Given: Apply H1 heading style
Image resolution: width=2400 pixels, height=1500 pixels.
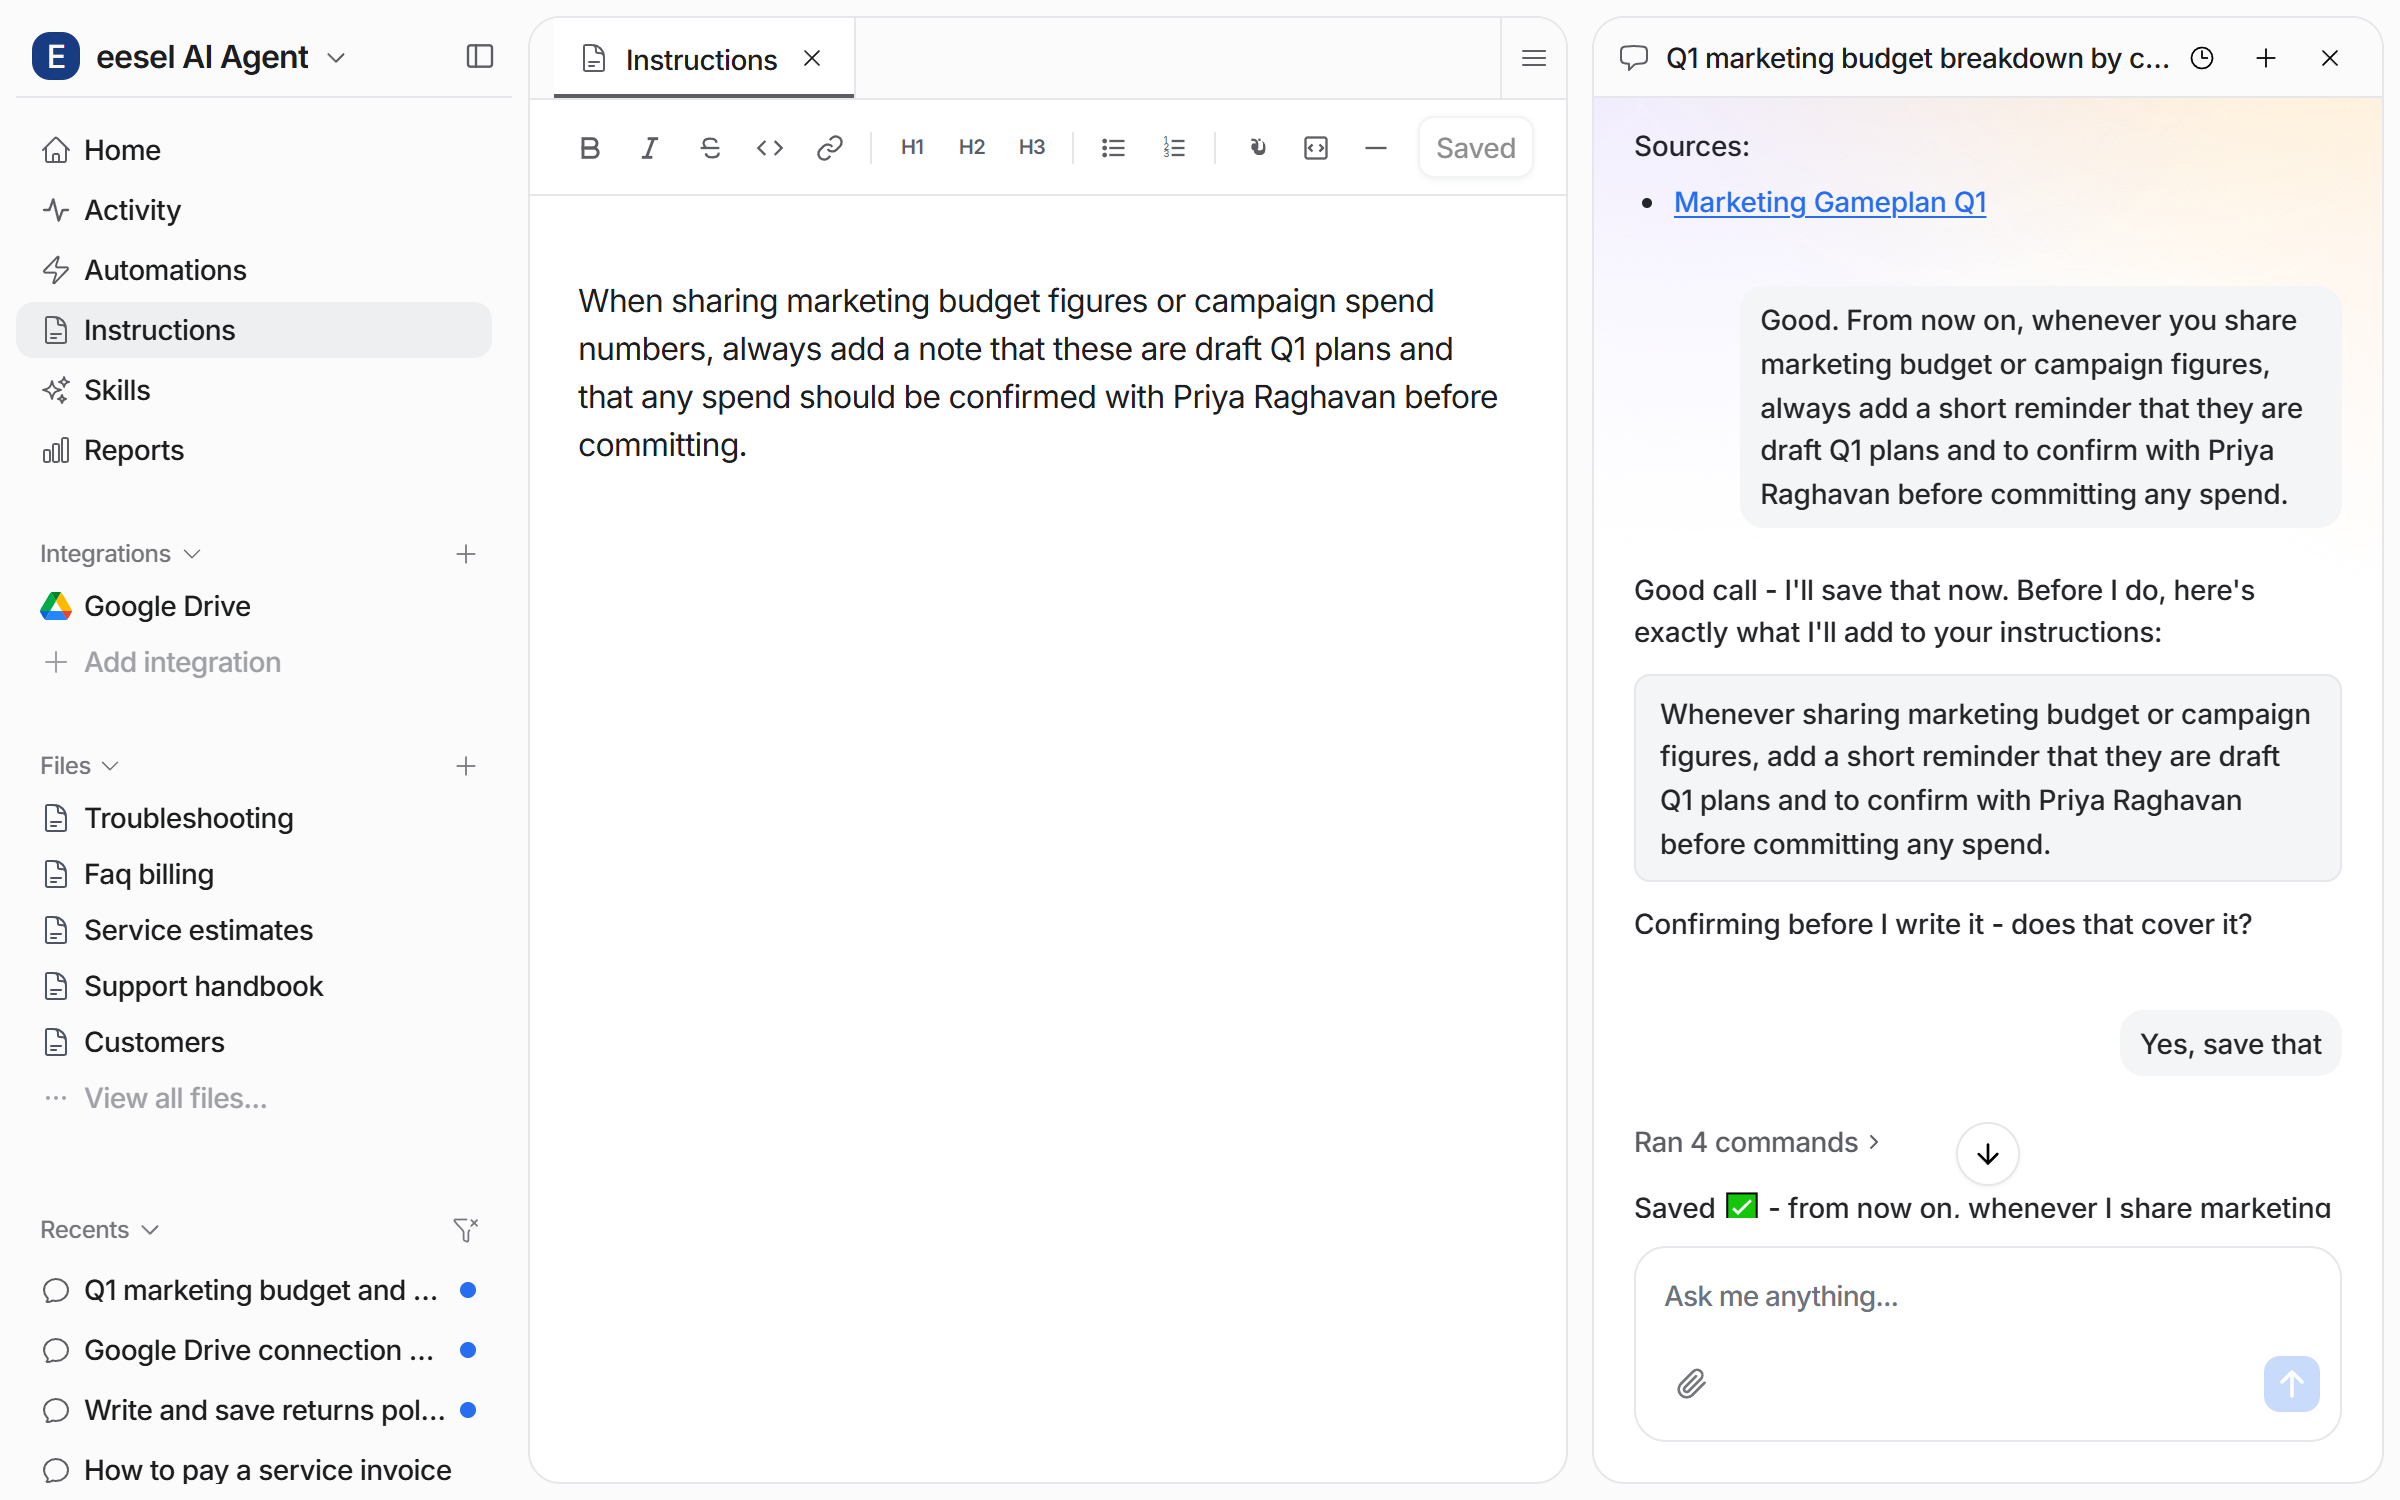Looking at the screenshot, I should 912,148.
